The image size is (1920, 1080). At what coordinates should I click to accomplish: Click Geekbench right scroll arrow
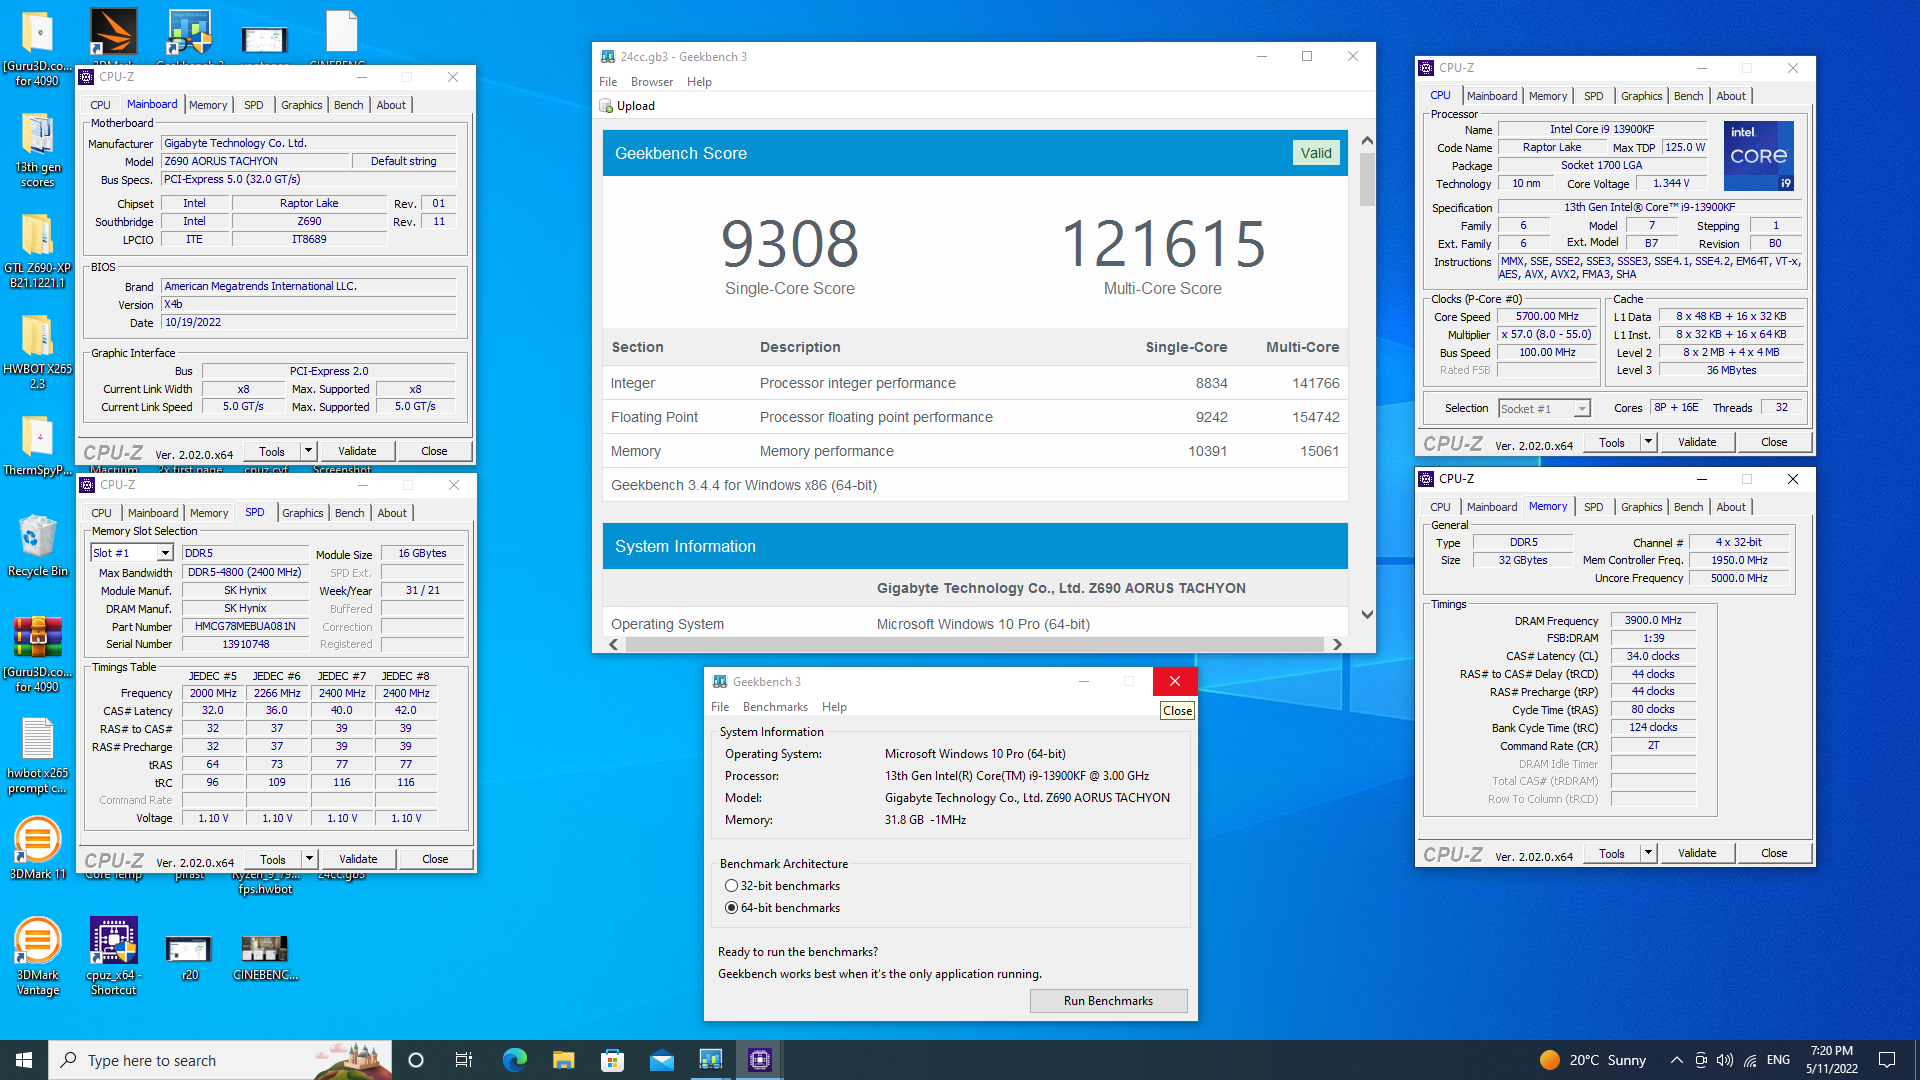(1337, 645)
